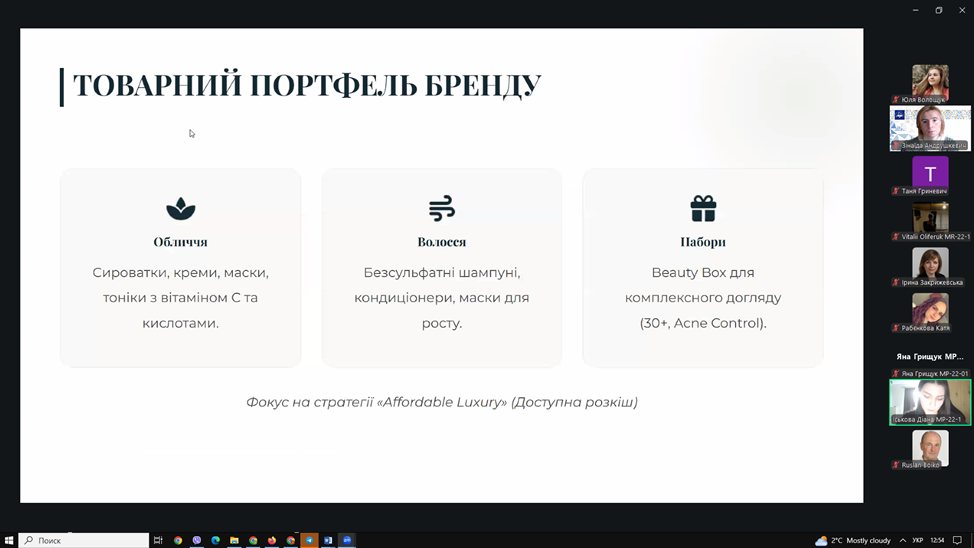Select Таня Гриневич's purple avatar tile
Image resolution: width=974 pixels, height=548 pixels.
(930, 172)
